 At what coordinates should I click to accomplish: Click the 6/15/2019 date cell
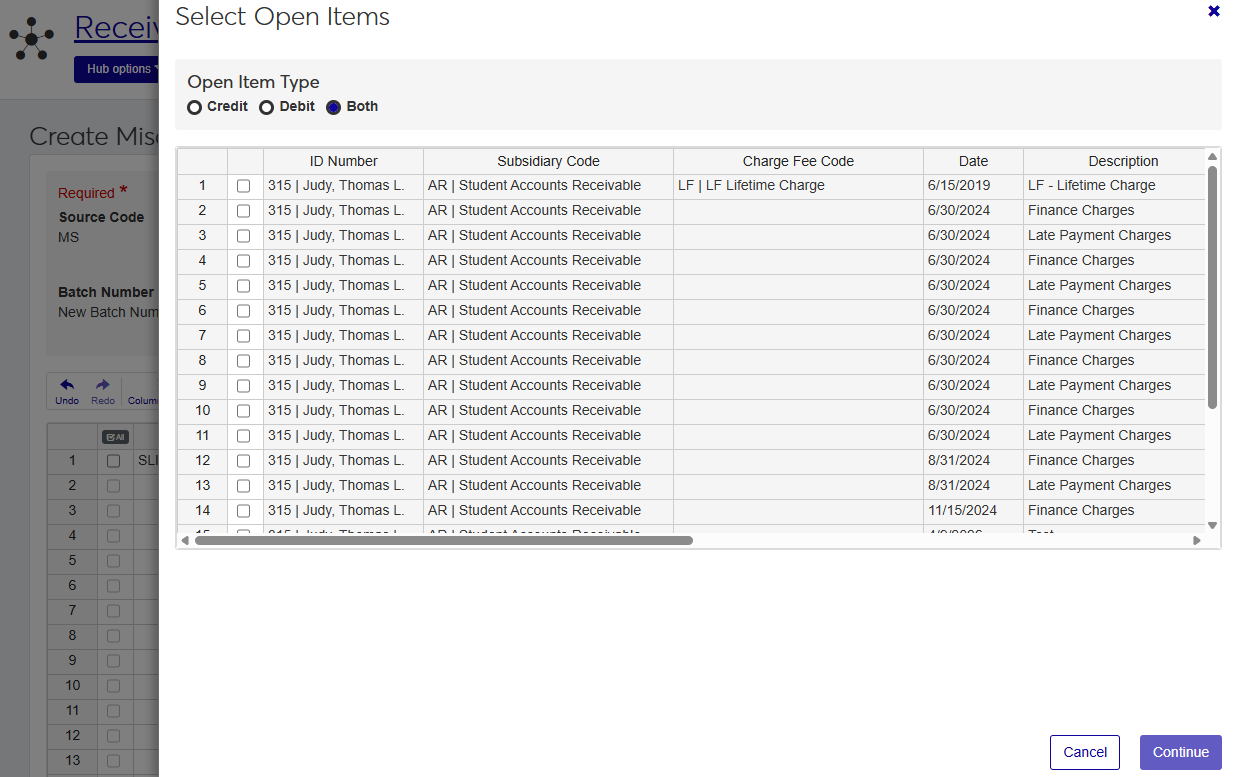[974, 186]
